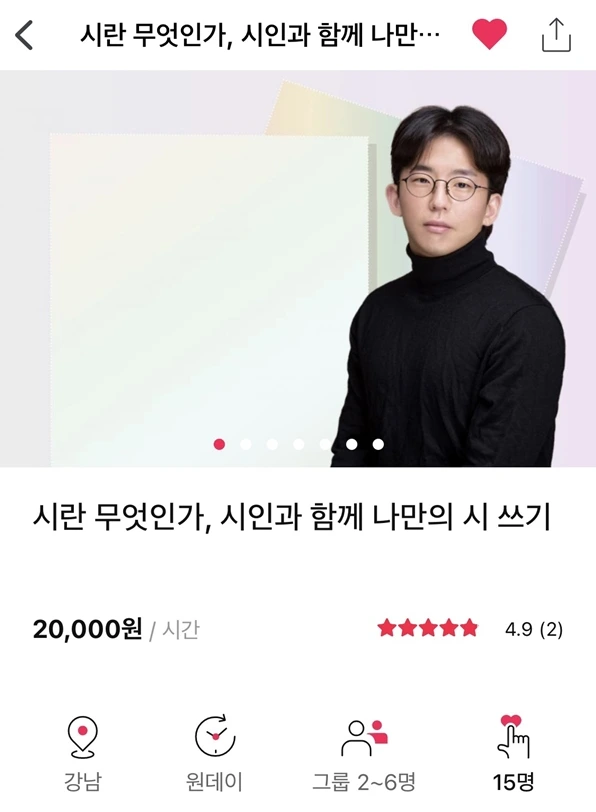The image size is (596, 812).
Task: Tap the class title 시란 무엇인가
Action: click(x=292, y=518)
